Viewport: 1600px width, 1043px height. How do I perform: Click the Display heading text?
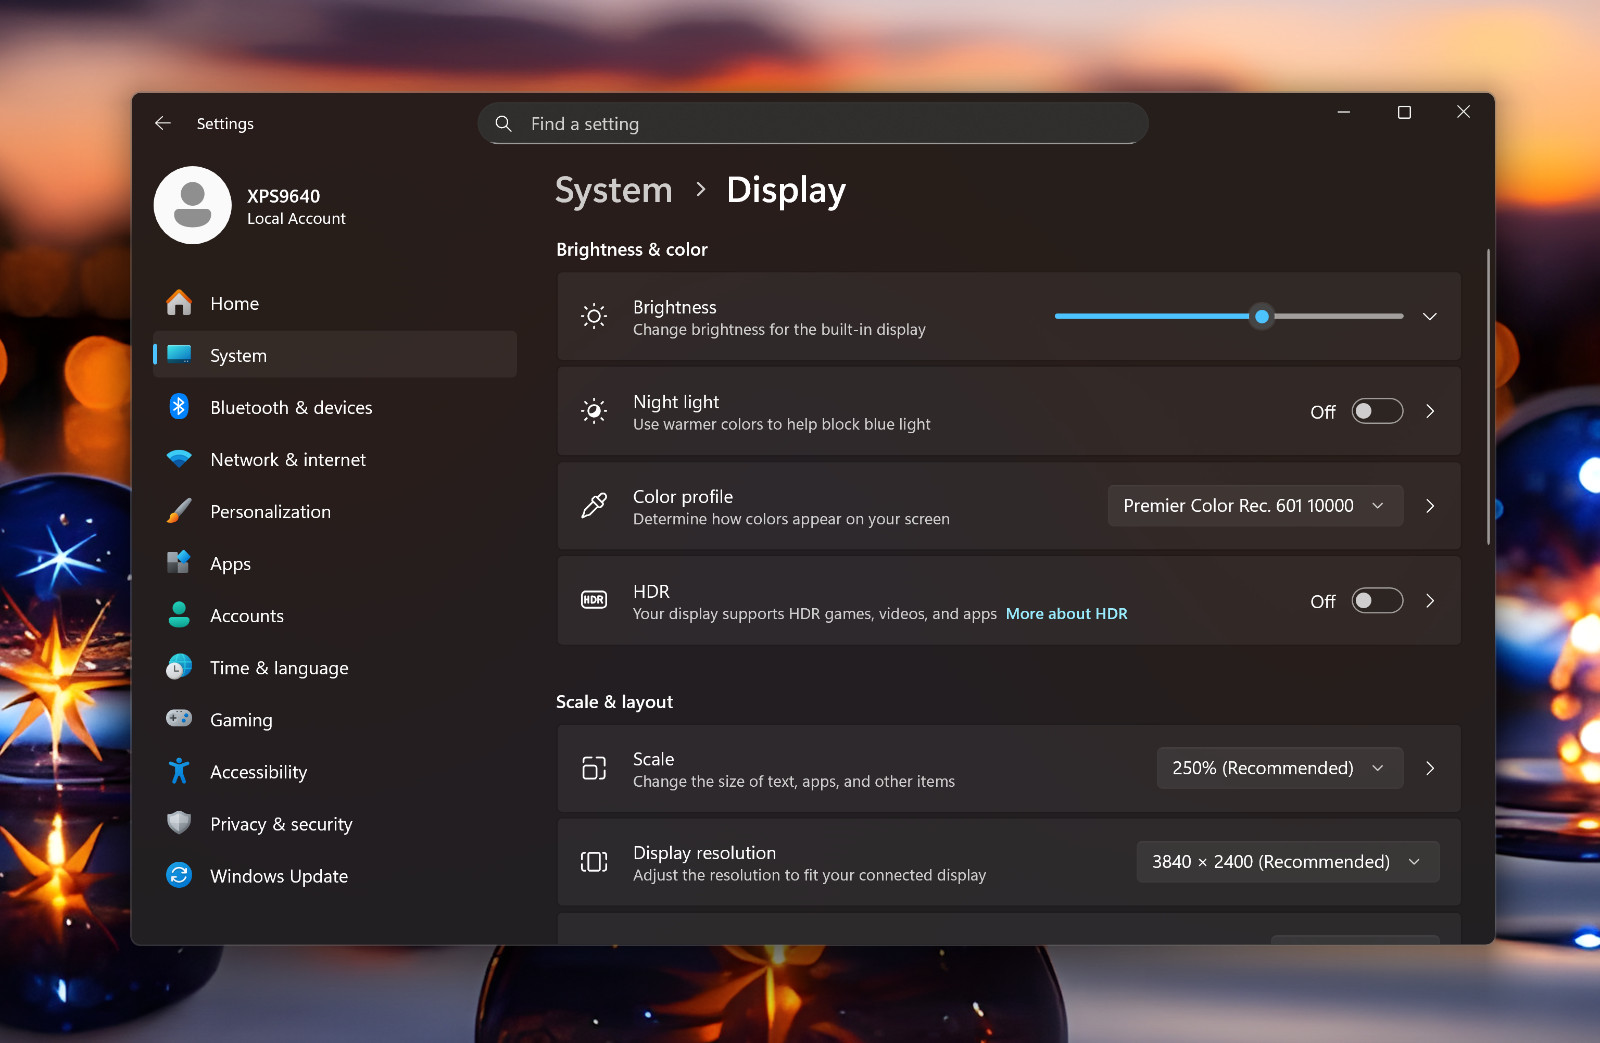786,190
